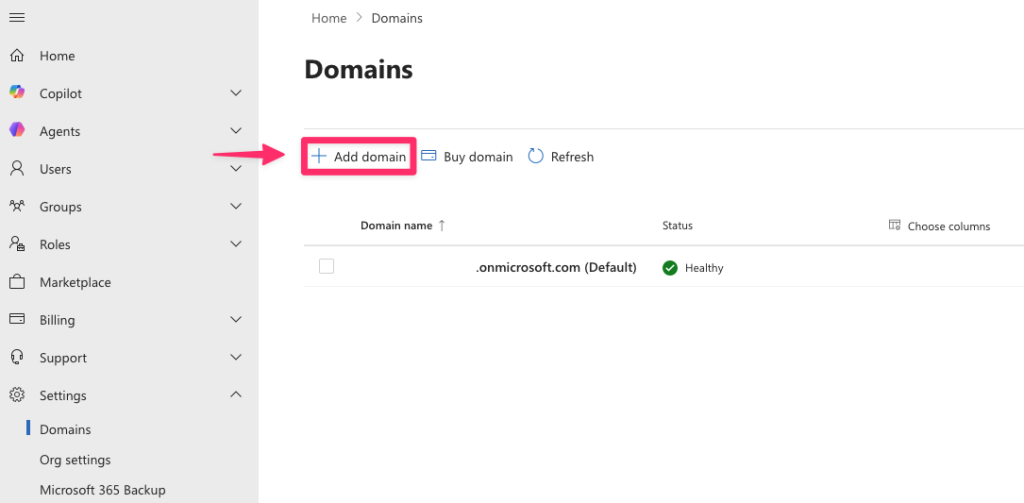The width and height of the screenshot is (1024, 503).
Task: Click the Agents label in sidebar
Action: (60, 131)
